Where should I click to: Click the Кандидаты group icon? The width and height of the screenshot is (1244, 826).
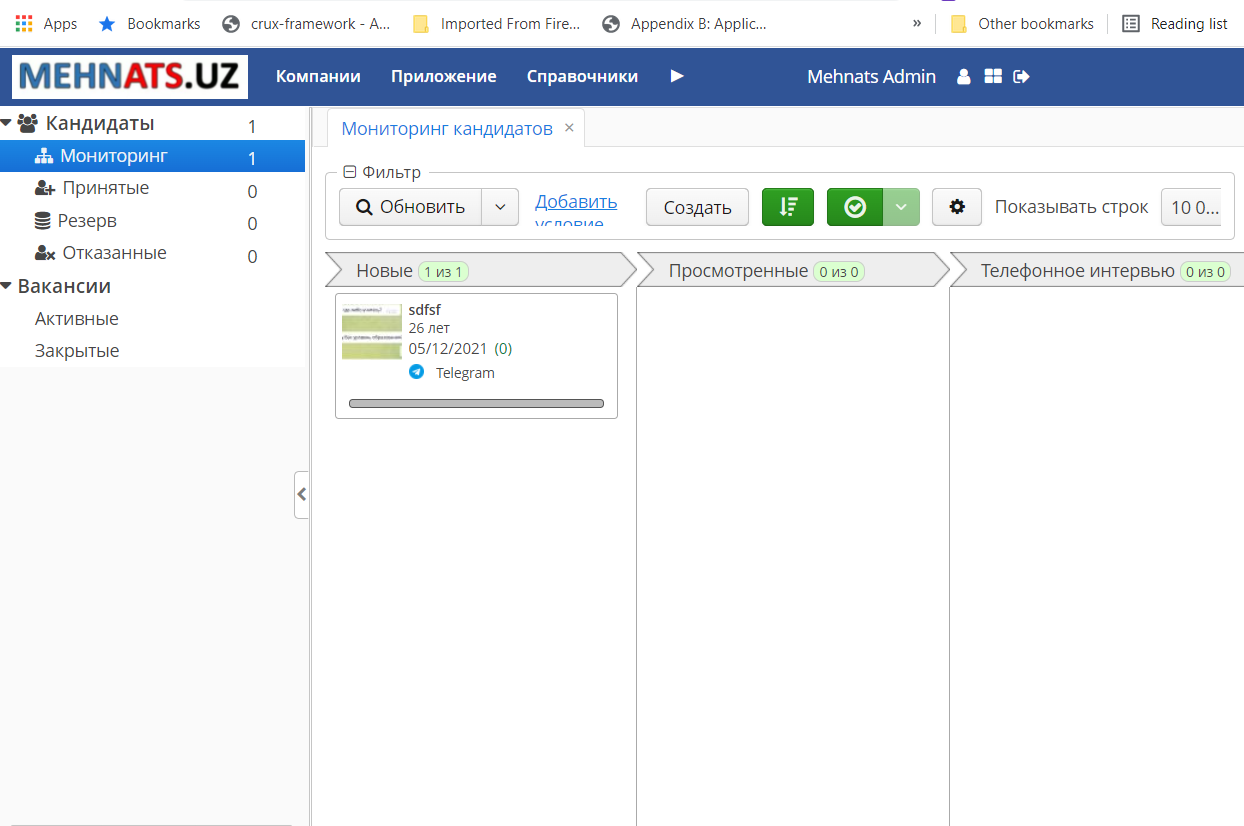pos(28,124)
